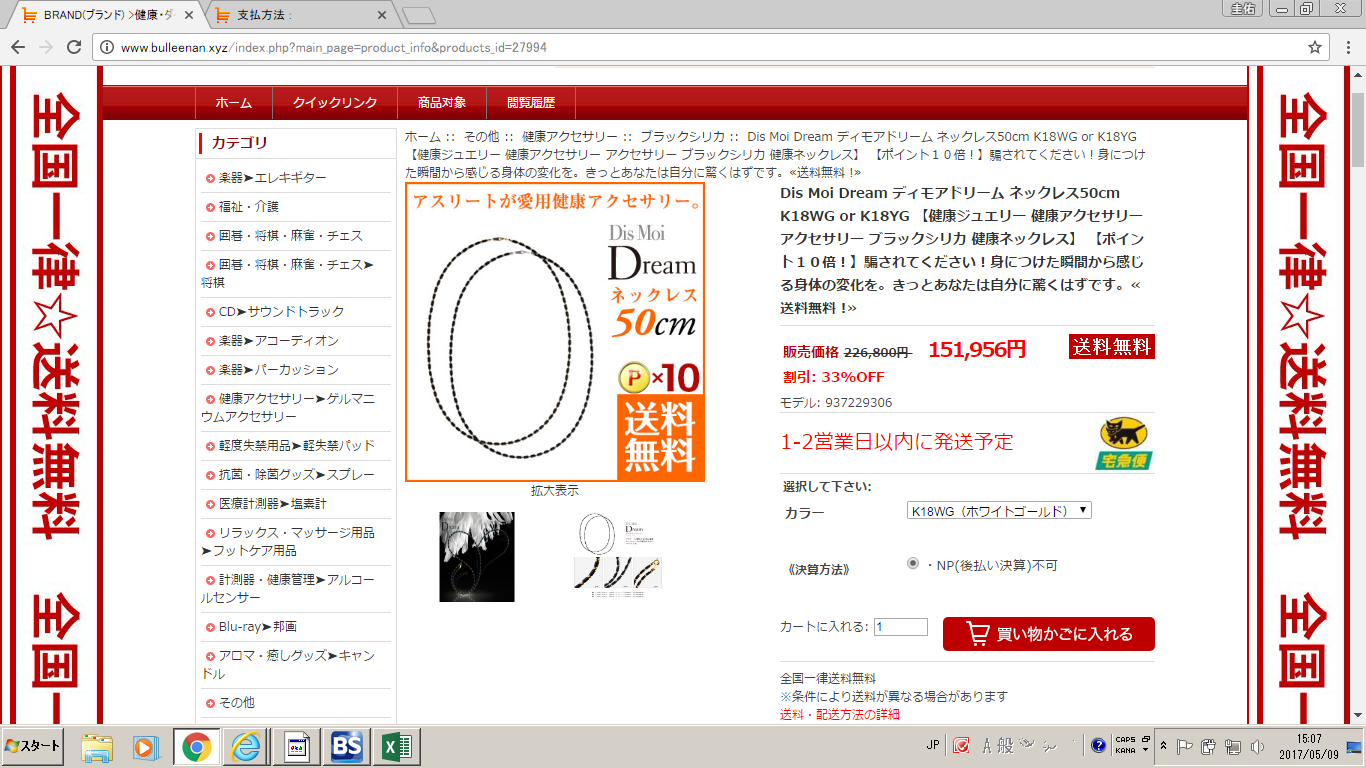The image size is (1366, 768).
Task: Select the NP(後払い決算)不可 radio button
Action: 913,564
